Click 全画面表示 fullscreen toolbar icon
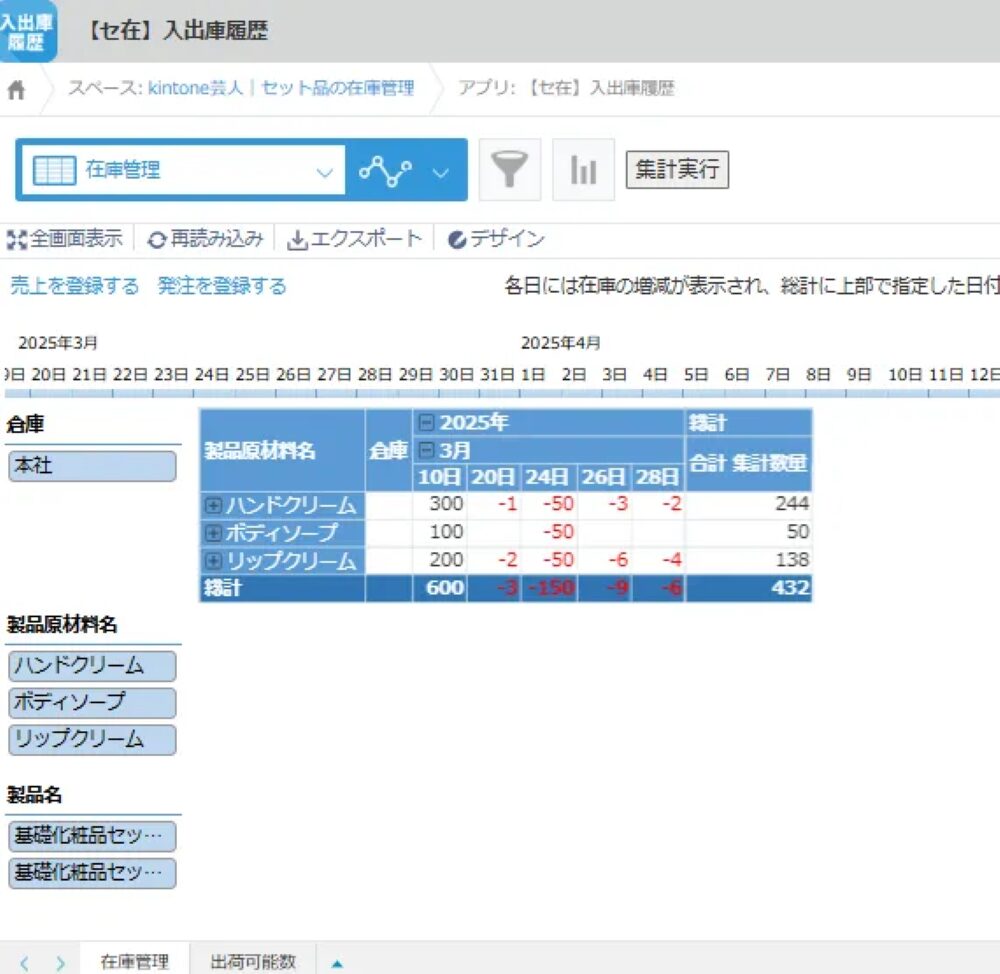Screen dimensions: 1000x974 pyautogui.click(x=66, y=240)
